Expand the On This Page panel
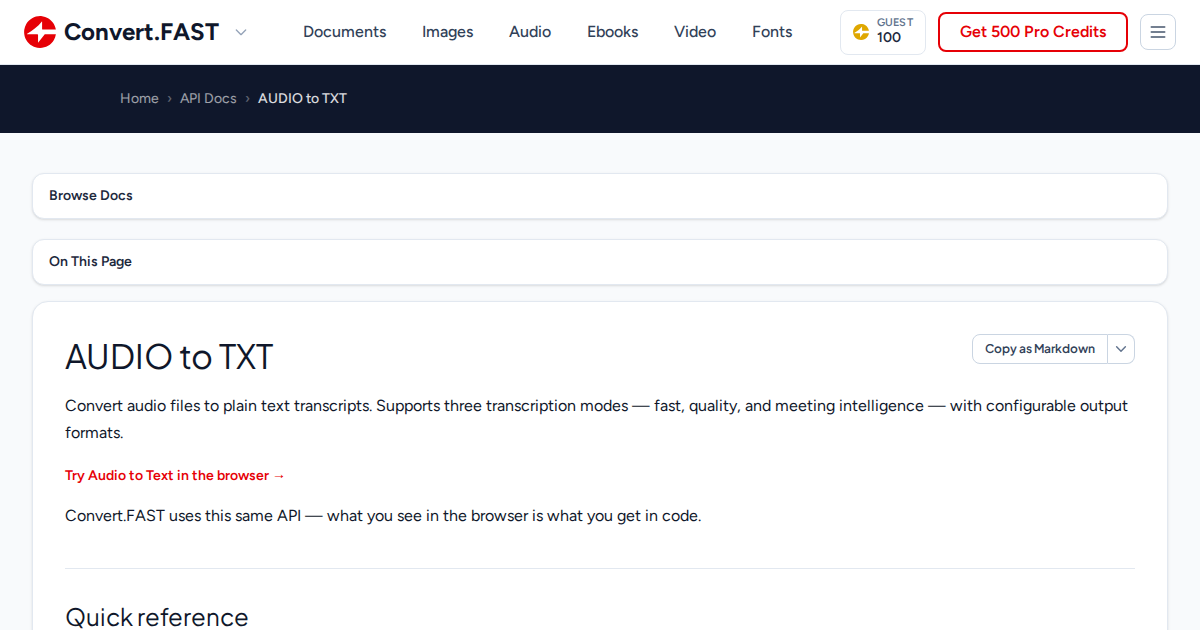The width and height of the screenshot is (1200, 630). pos(600,262)
